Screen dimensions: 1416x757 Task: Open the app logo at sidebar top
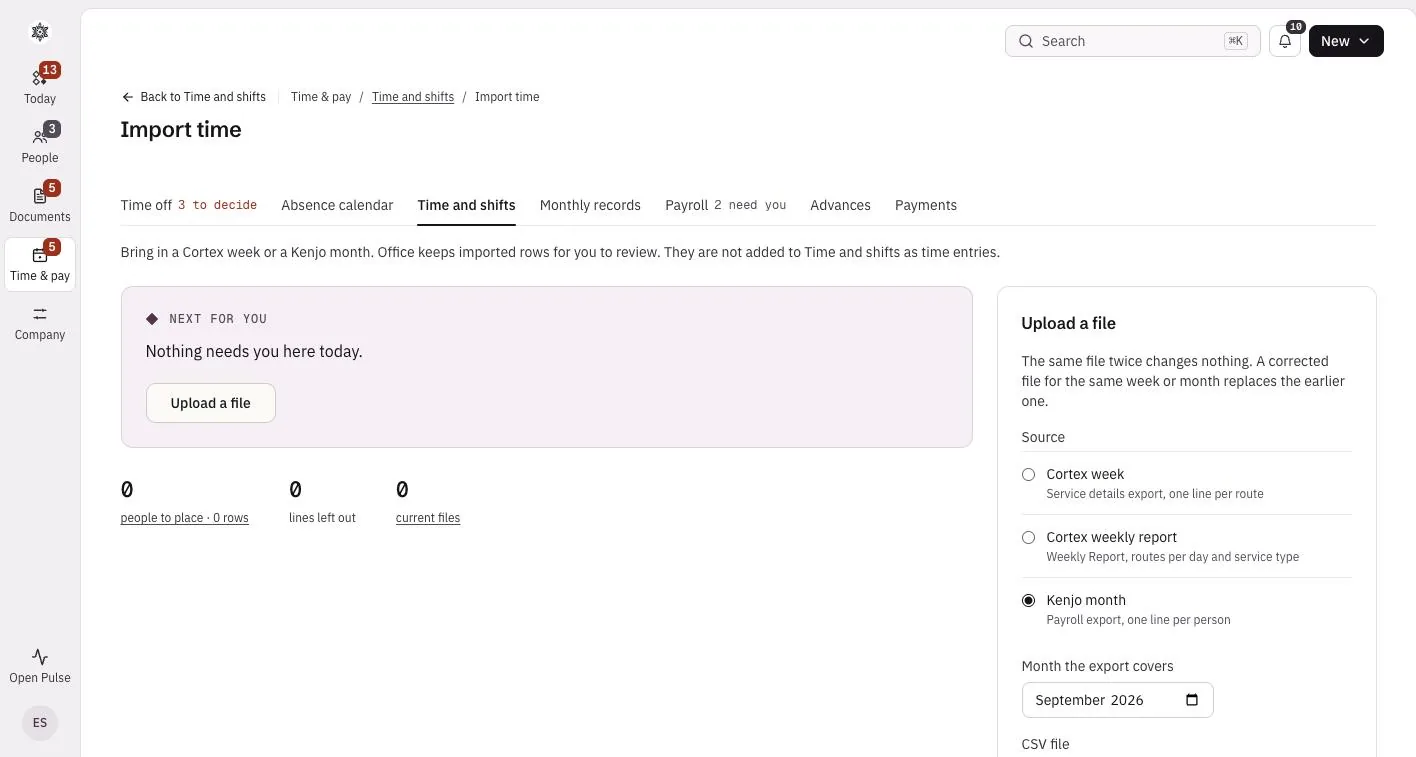point(40,32)
